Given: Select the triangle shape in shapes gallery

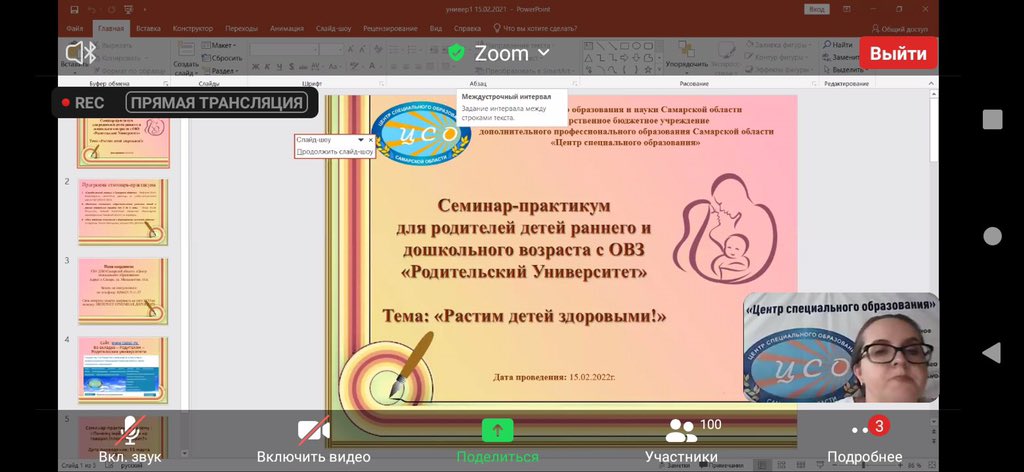Looking at the screenshot, I should pyautogui.click(x=588, y=57).
